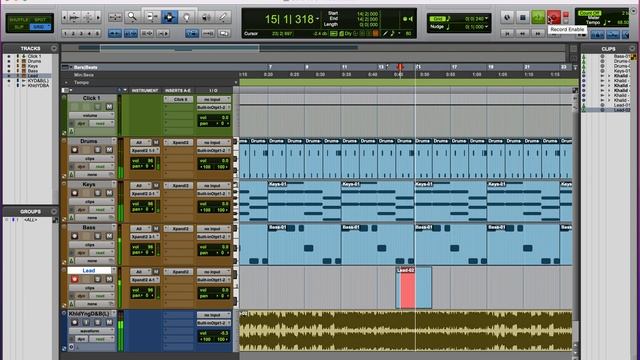Image resolution: width=640 pixels, height=360 pixels.
Task: Open Lead track output path selector
Action: pyautogui.click(x=213, y=280)
